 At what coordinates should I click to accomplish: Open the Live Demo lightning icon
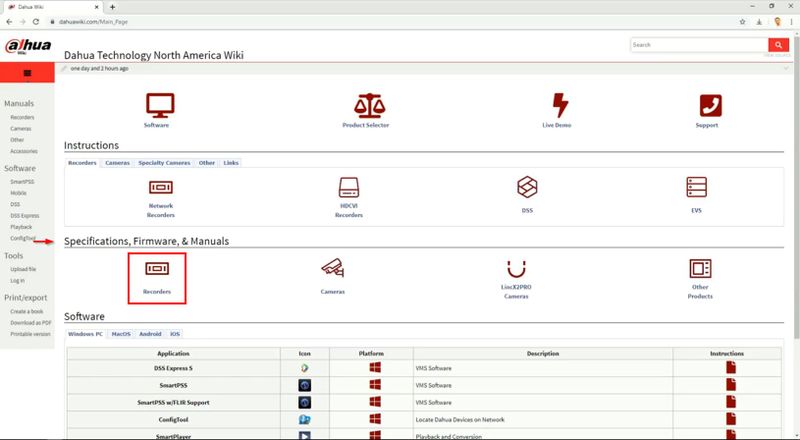[x=561, y=105]
